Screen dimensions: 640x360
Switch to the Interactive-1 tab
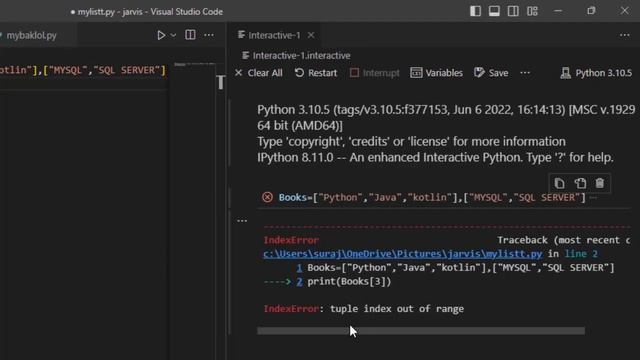274,35
